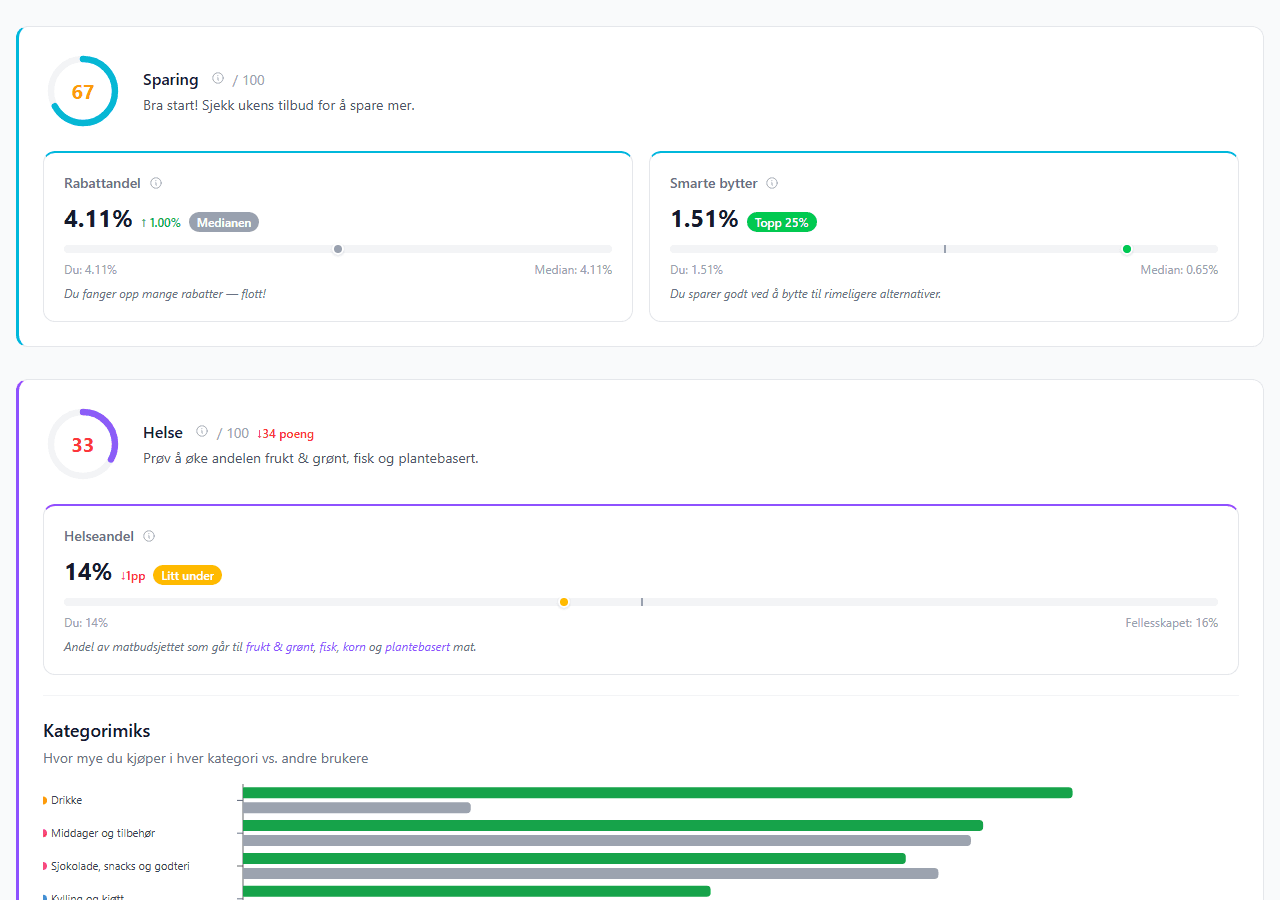The height and width of the screenshot is (900, 1280).
Task: Click info icon beside Smarte bytter
Action: point(772,183)
